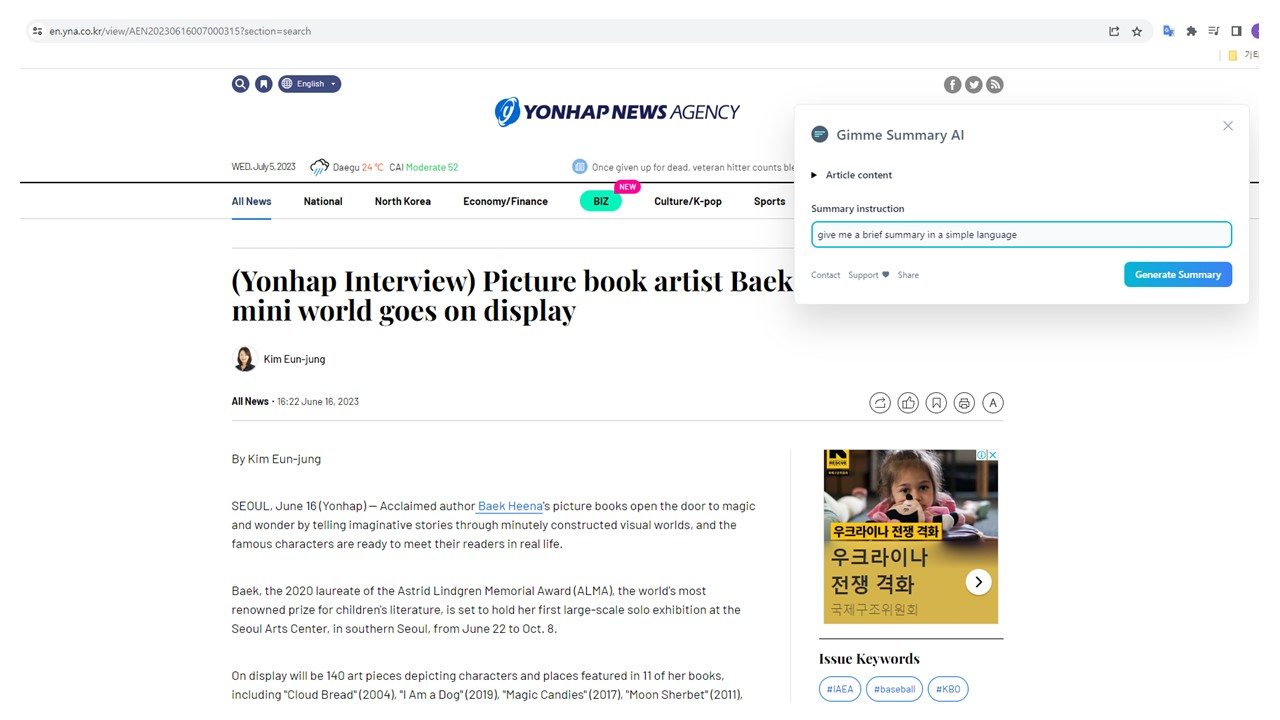Screen dimensions: 1280x720
Task: Click the bookmark icon beside the search icon
Action: click(x=263, y=84)
